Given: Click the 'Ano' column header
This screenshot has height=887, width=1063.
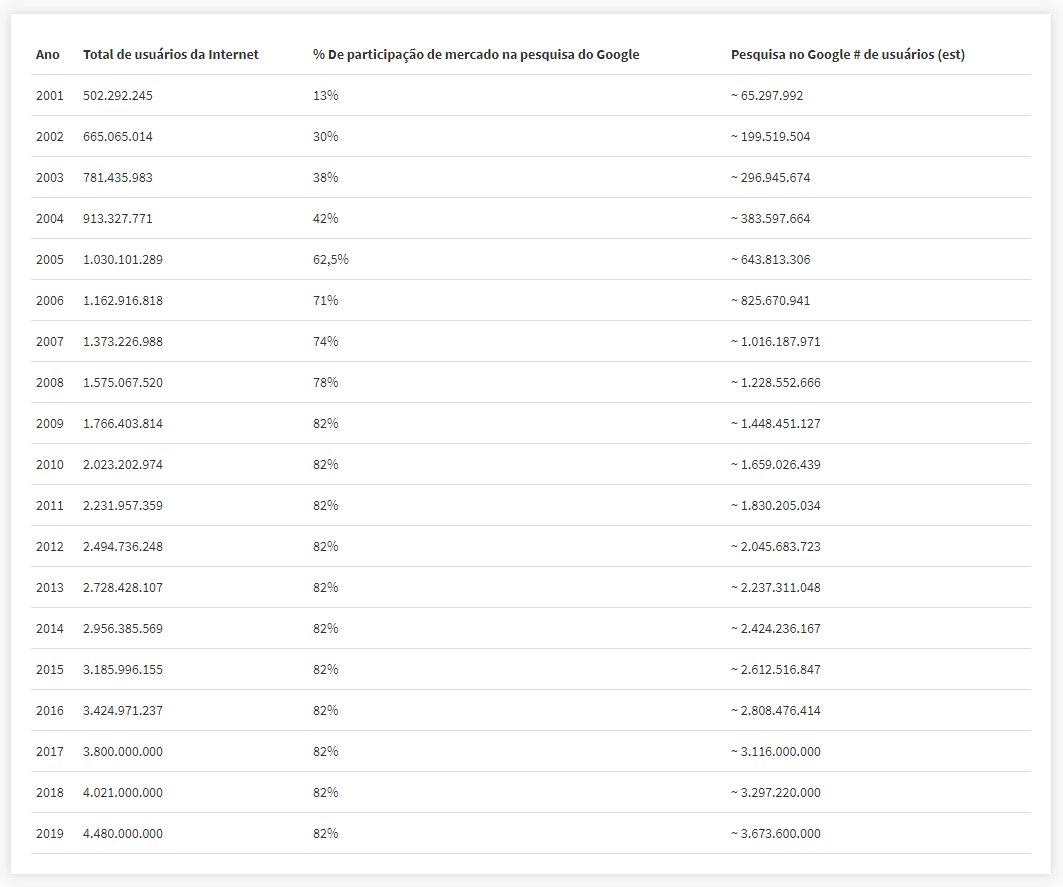Looking at the screenshot, I should [47, 55].
